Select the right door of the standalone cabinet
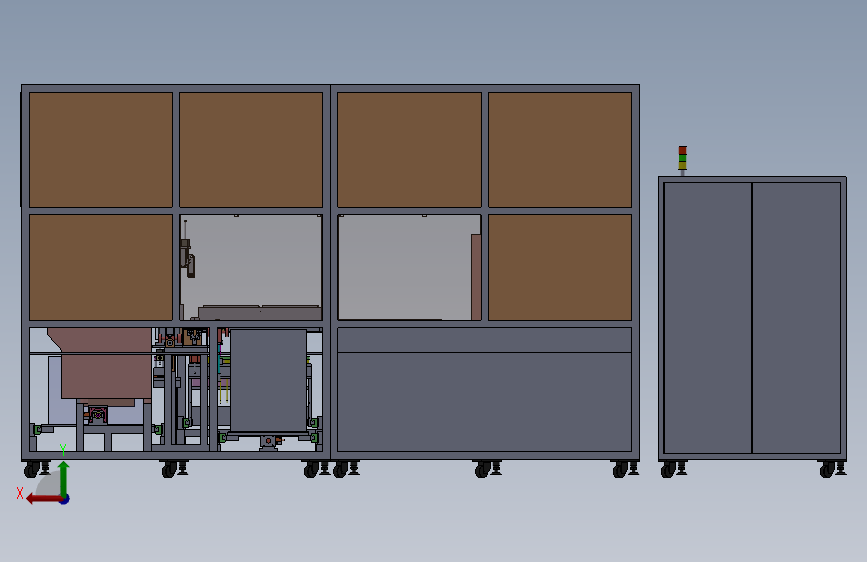The image size is (867, 562). click(796, 318)
